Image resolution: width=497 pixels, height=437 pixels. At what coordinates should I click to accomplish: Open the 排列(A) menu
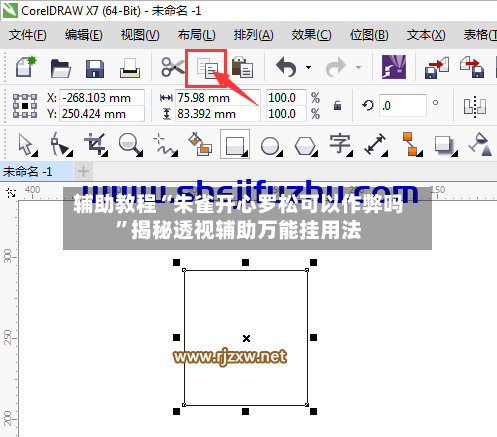click(253, 35)
